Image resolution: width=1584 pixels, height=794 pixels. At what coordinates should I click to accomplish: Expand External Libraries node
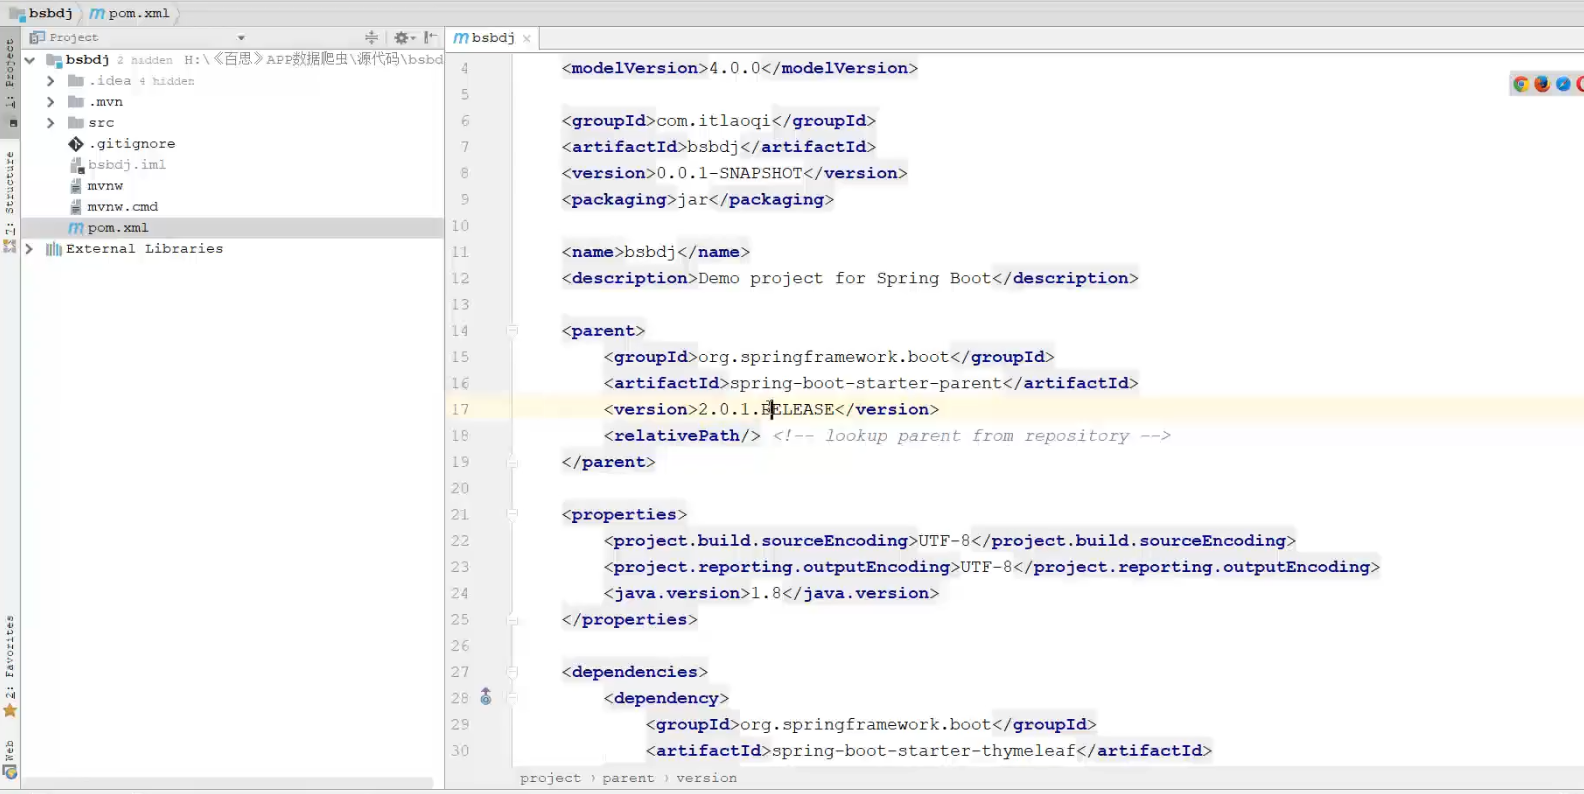pyautogui.click(x=30, y=249)
